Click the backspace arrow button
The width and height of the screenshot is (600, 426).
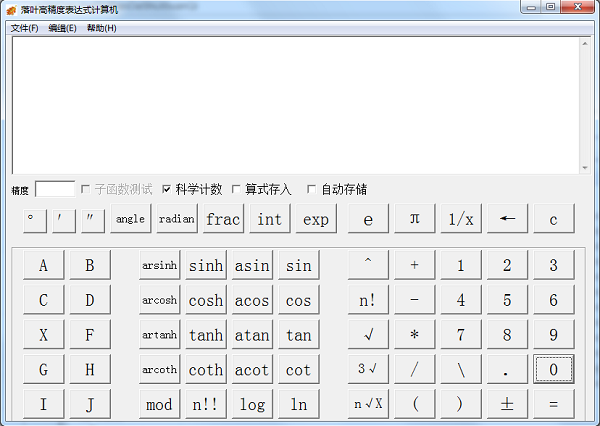tap(507, 219)
